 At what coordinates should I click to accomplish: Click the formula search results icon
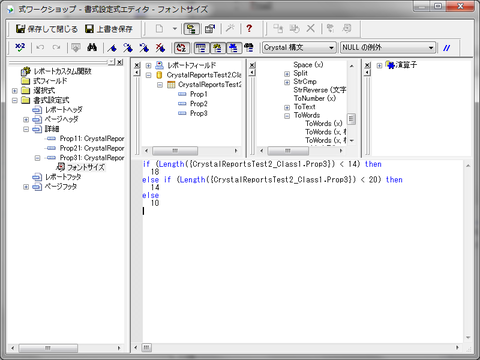point(249,48)
